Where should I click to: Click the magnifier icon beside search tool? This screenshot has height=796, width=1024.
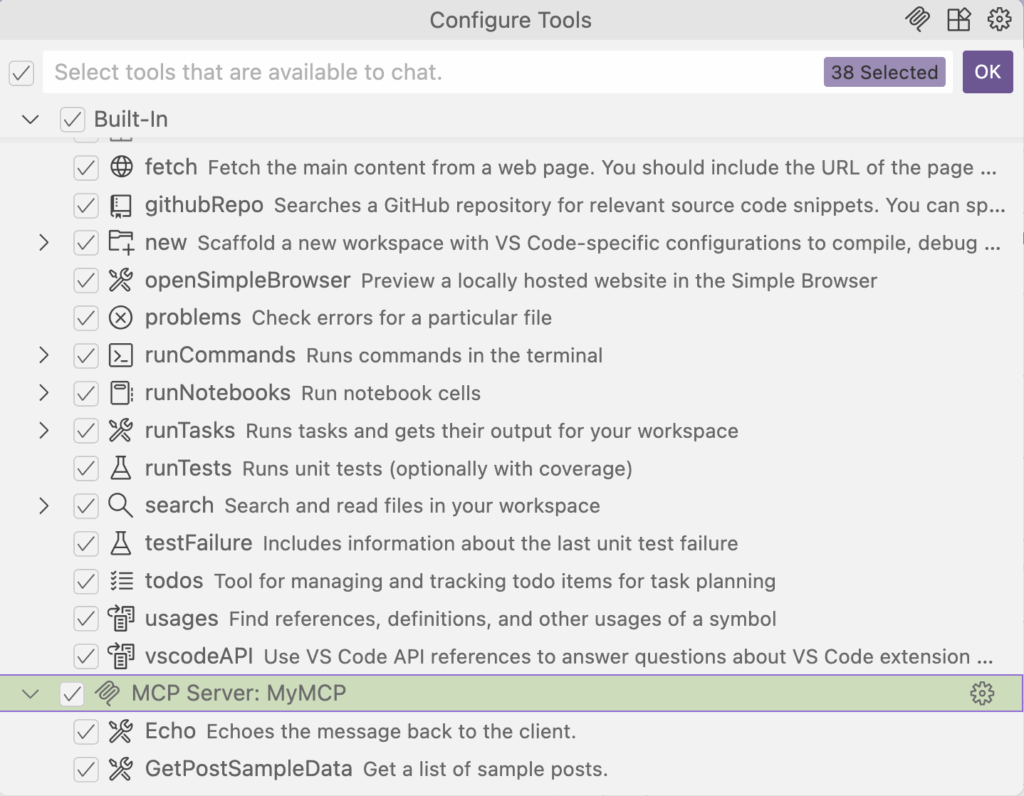tap(120, 506)
